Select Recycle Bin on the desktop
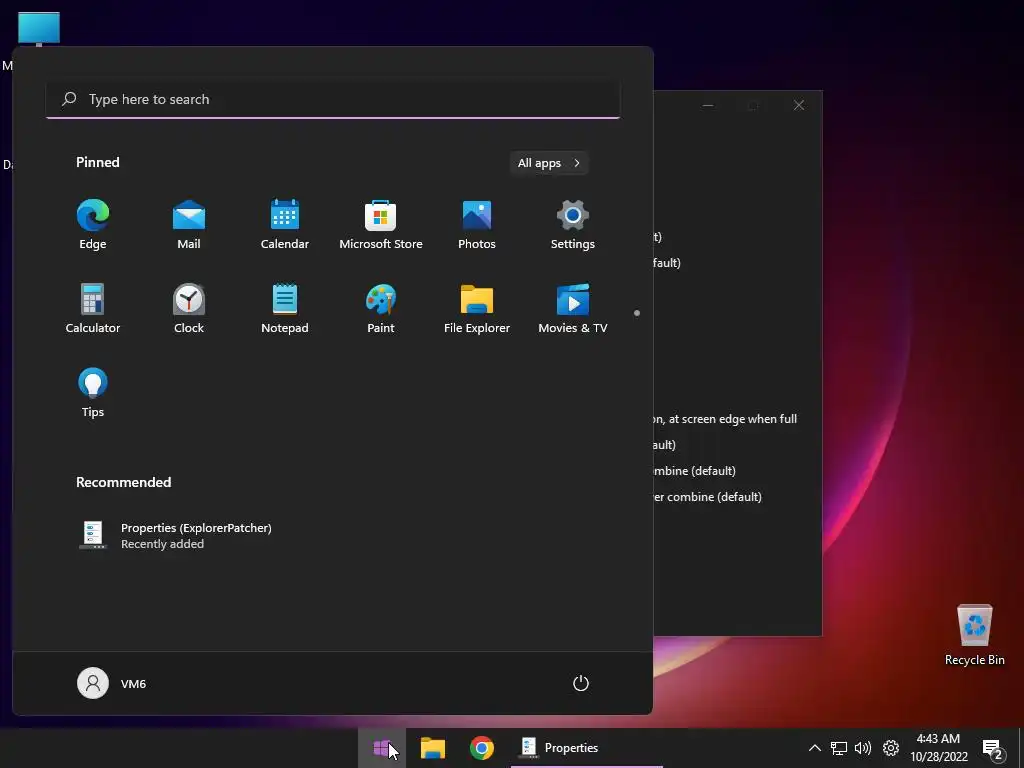The width and height of the screenshot is (1024, 768). pyautogui.click(x=974, y=635)
